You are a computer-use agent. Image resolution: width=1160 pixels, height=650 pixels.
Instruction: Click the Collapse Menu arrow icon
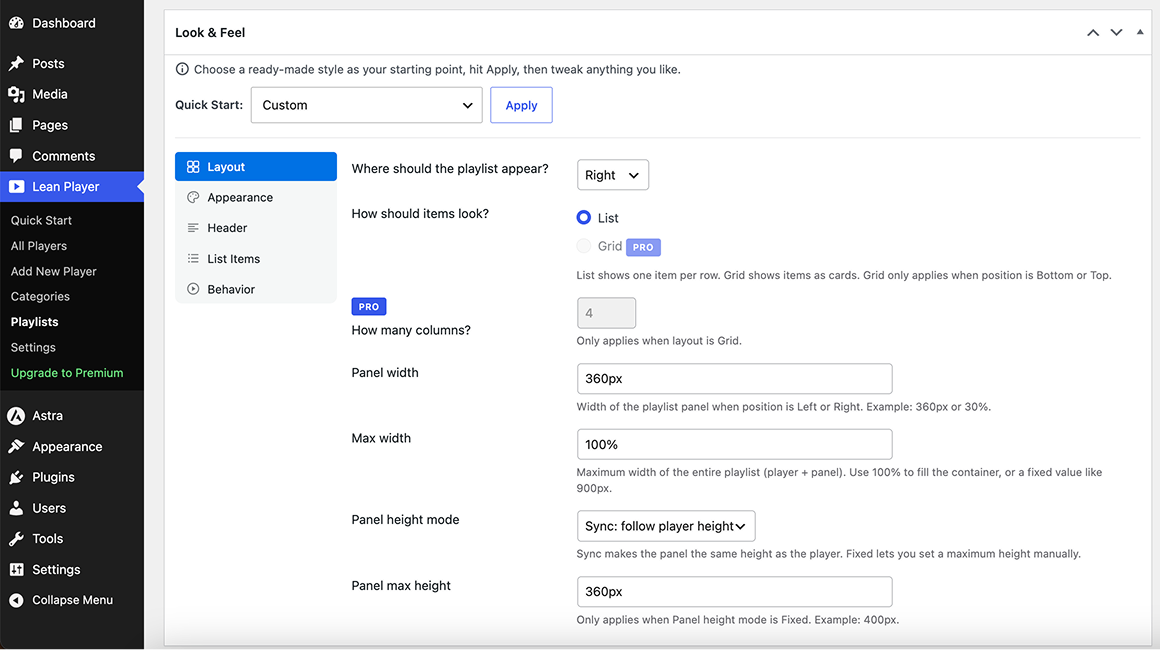(16, 600)
